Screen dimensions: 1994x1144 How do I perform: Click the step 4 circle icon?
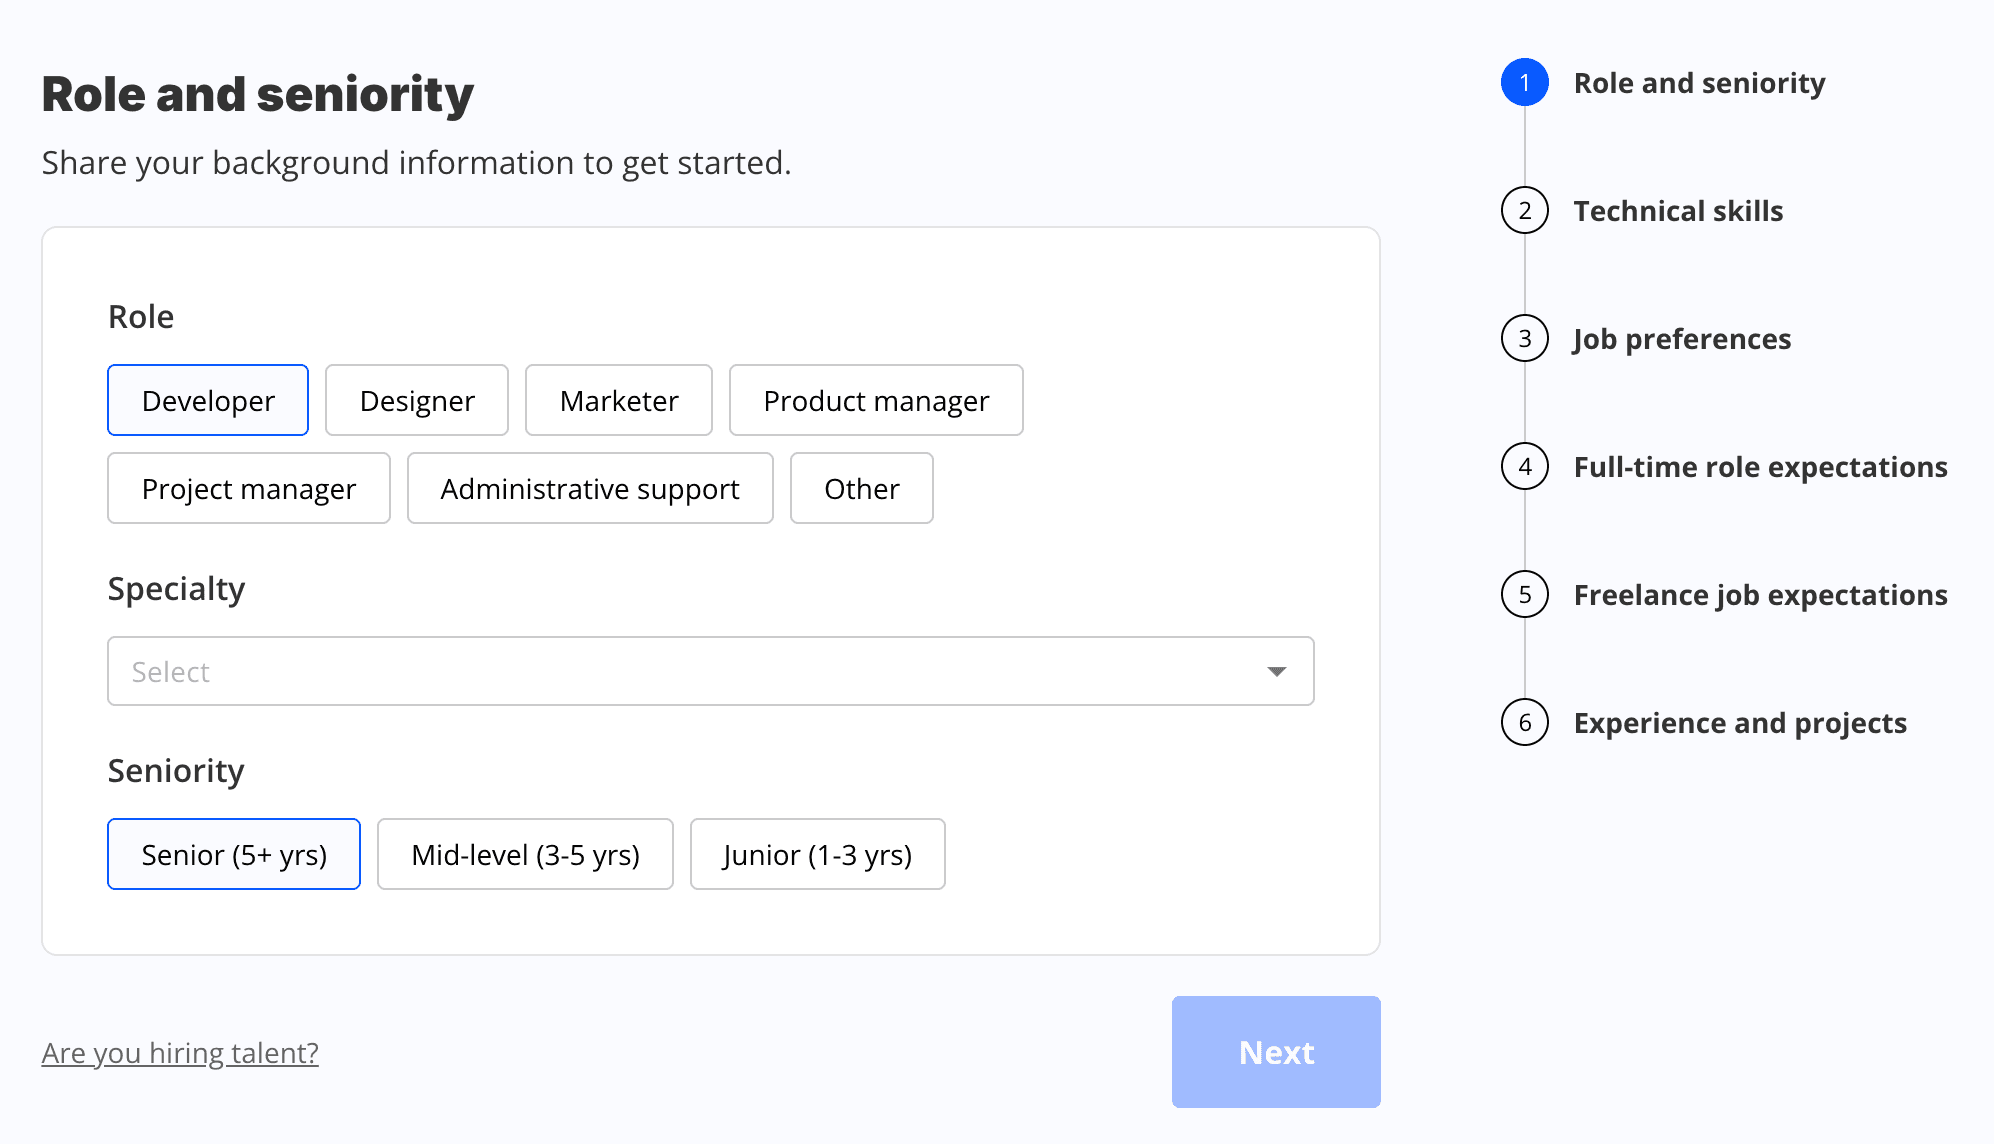pyautogui.click(x=1524, y=467)
